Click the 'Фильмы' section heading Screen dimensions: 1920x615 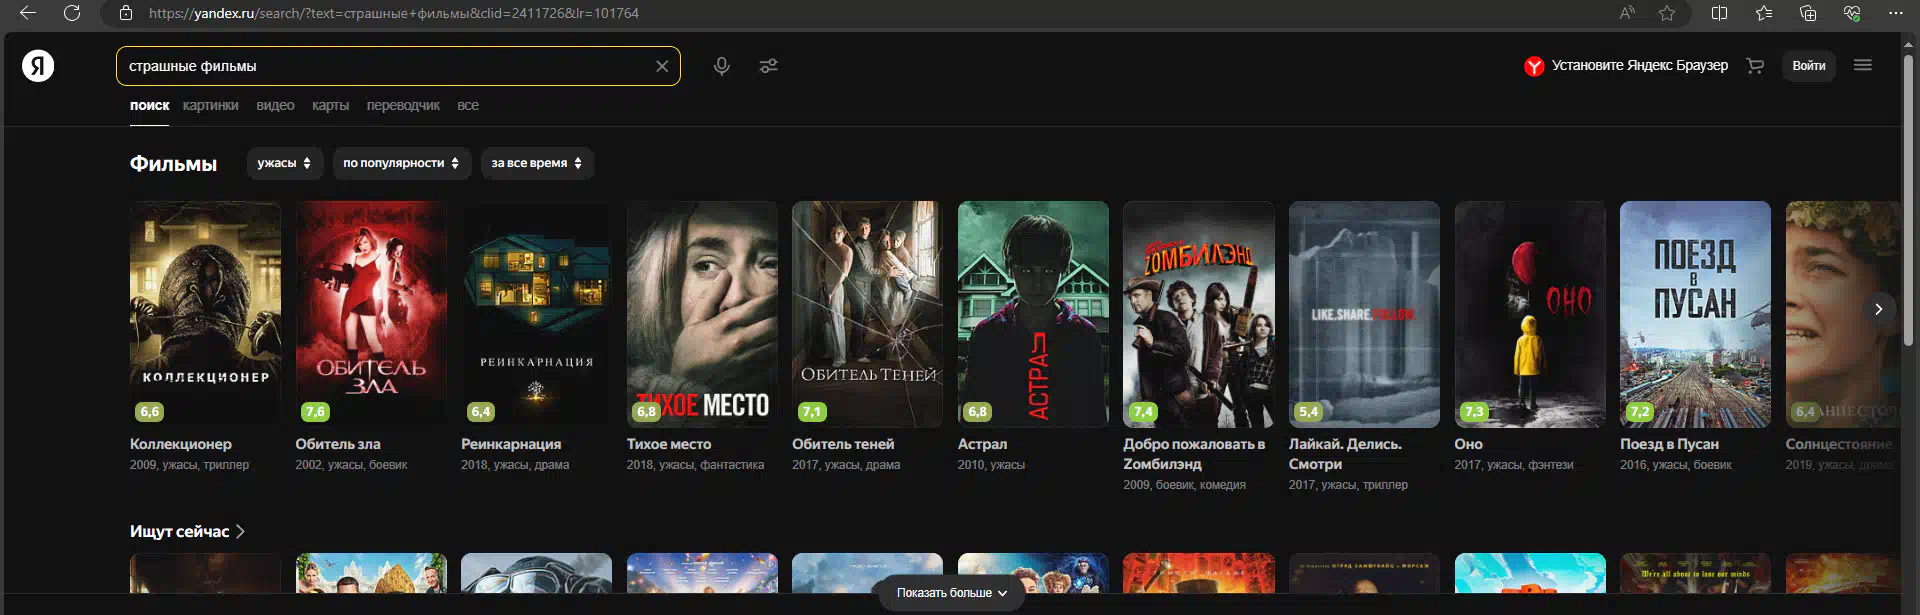[x=173, y=164]
